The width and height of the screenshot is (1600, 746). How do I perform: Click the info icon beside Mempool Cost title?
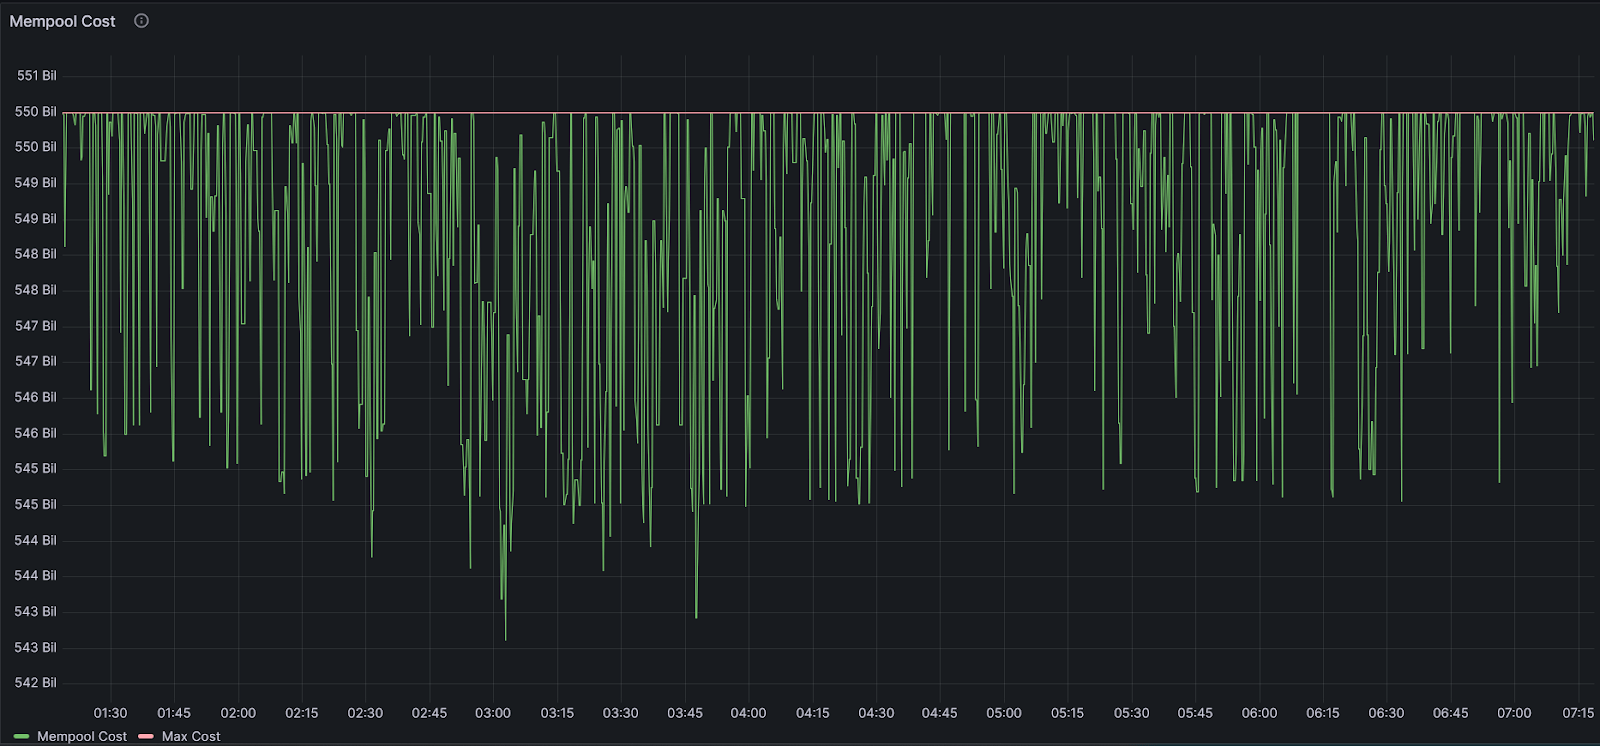tap(141, 21)
